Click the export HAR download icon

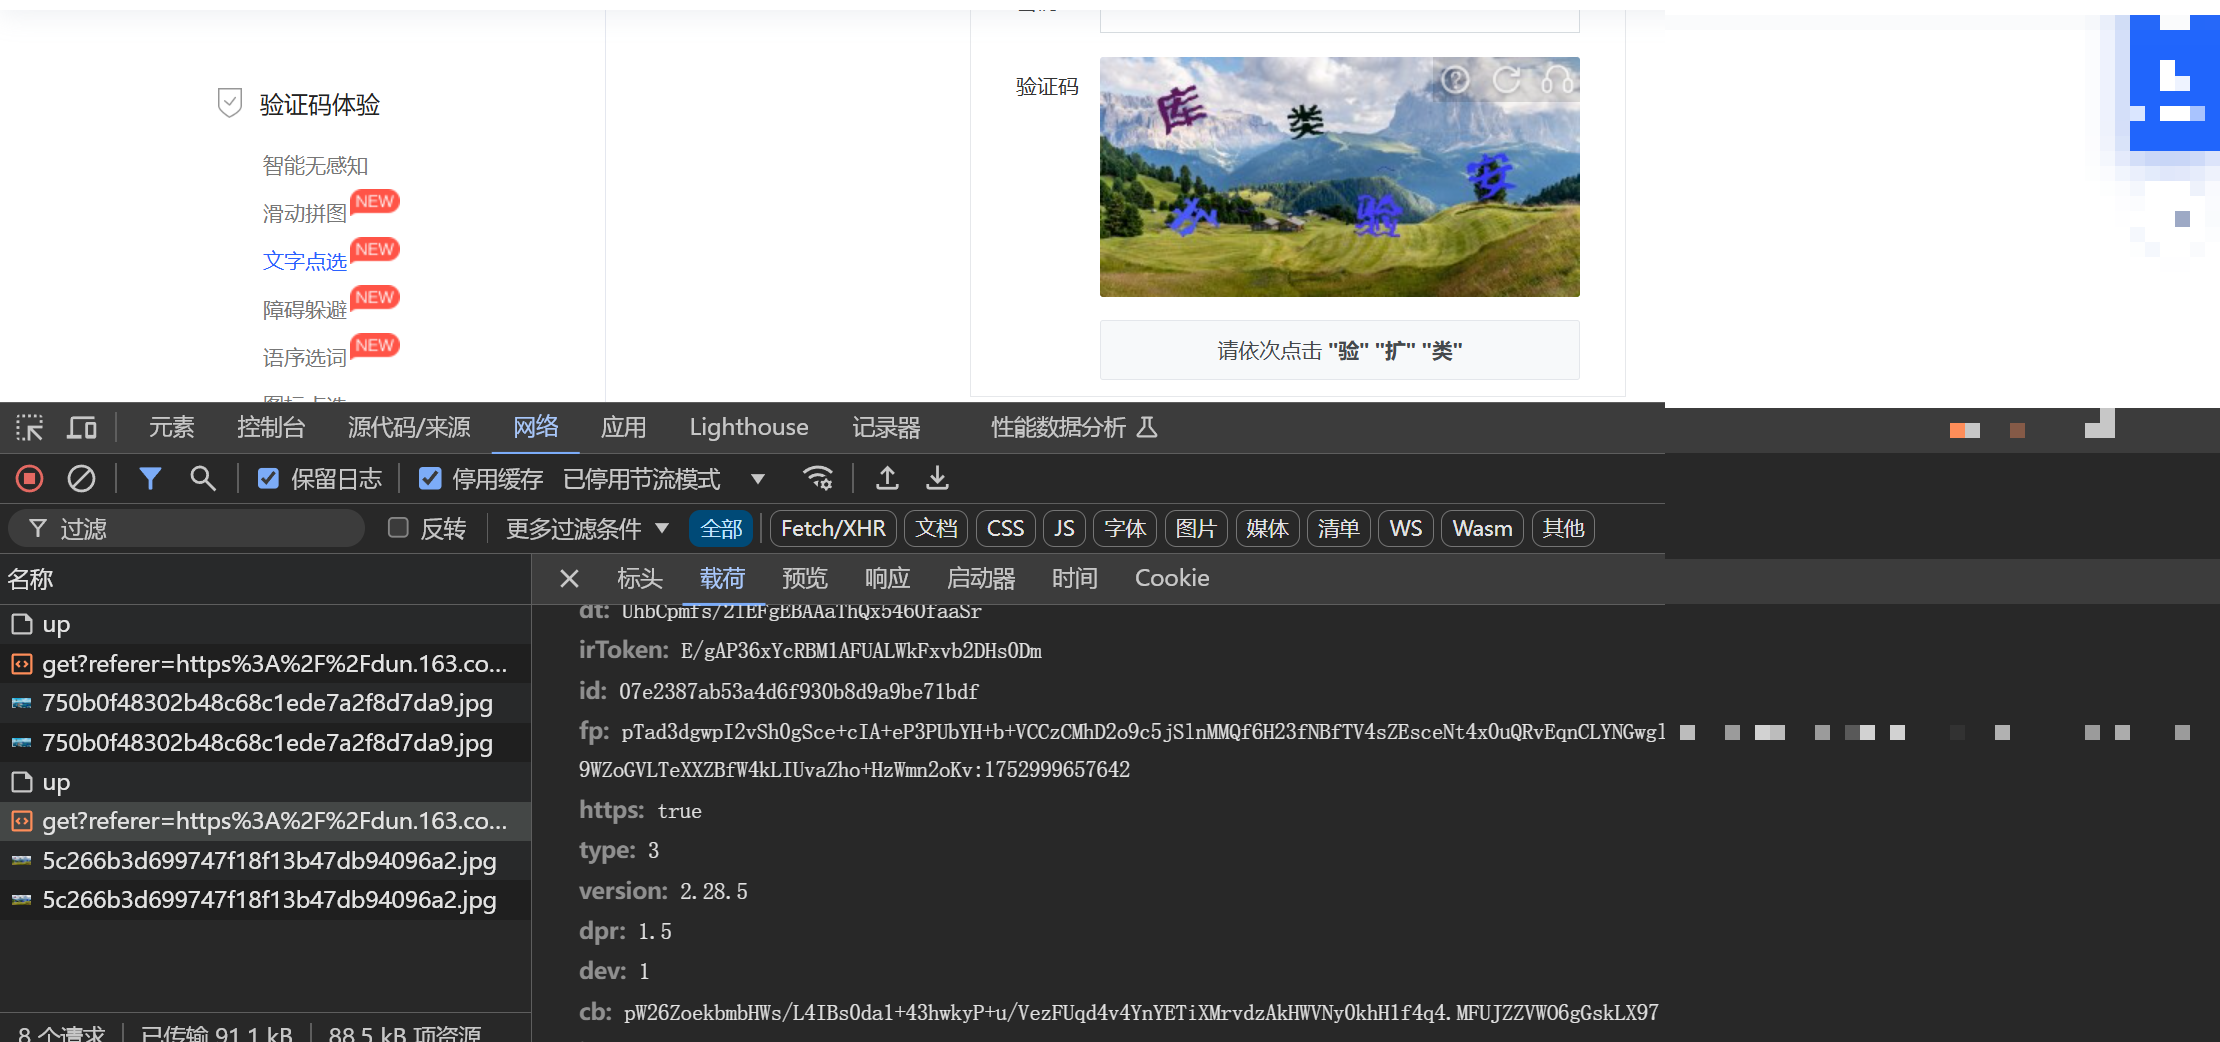pyautogui.click(x=937, y=479)
